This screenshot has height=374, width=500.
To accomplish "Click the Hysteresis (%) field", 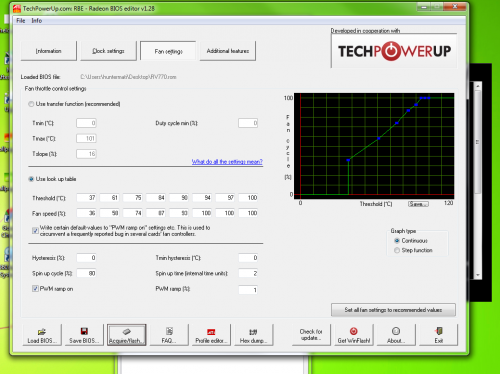I will (x=87, y=258).
